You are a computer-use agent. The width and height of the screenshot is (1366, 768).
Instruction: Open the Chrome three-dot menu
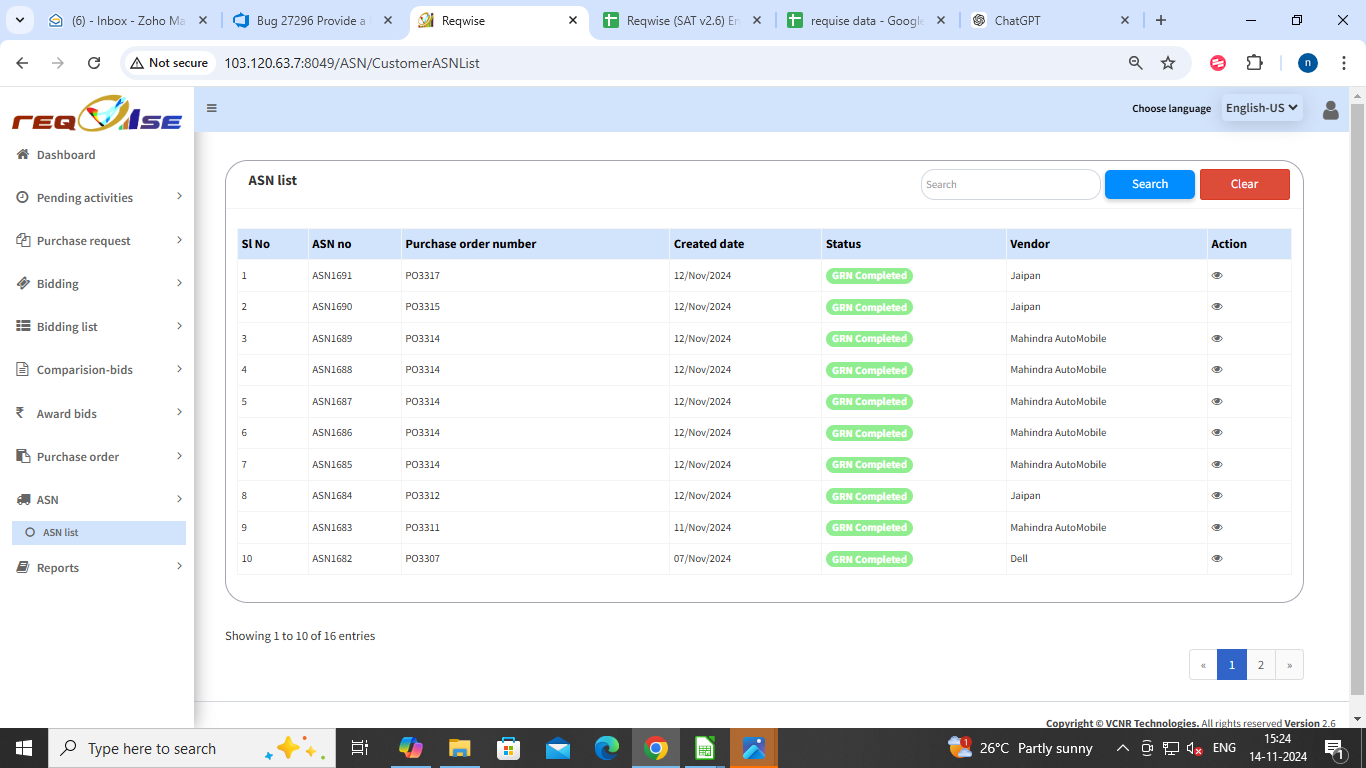tap(1345, 63)
